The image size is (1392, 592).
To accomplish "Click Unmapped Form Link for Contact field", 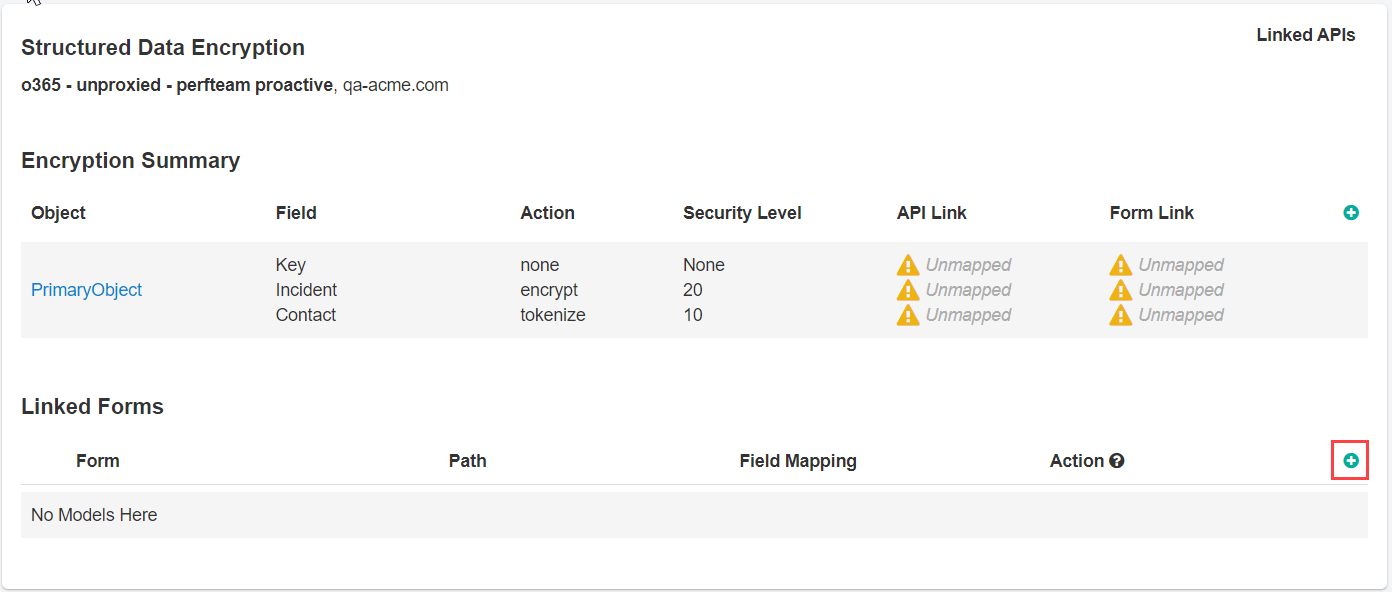I will (1181, 315).
